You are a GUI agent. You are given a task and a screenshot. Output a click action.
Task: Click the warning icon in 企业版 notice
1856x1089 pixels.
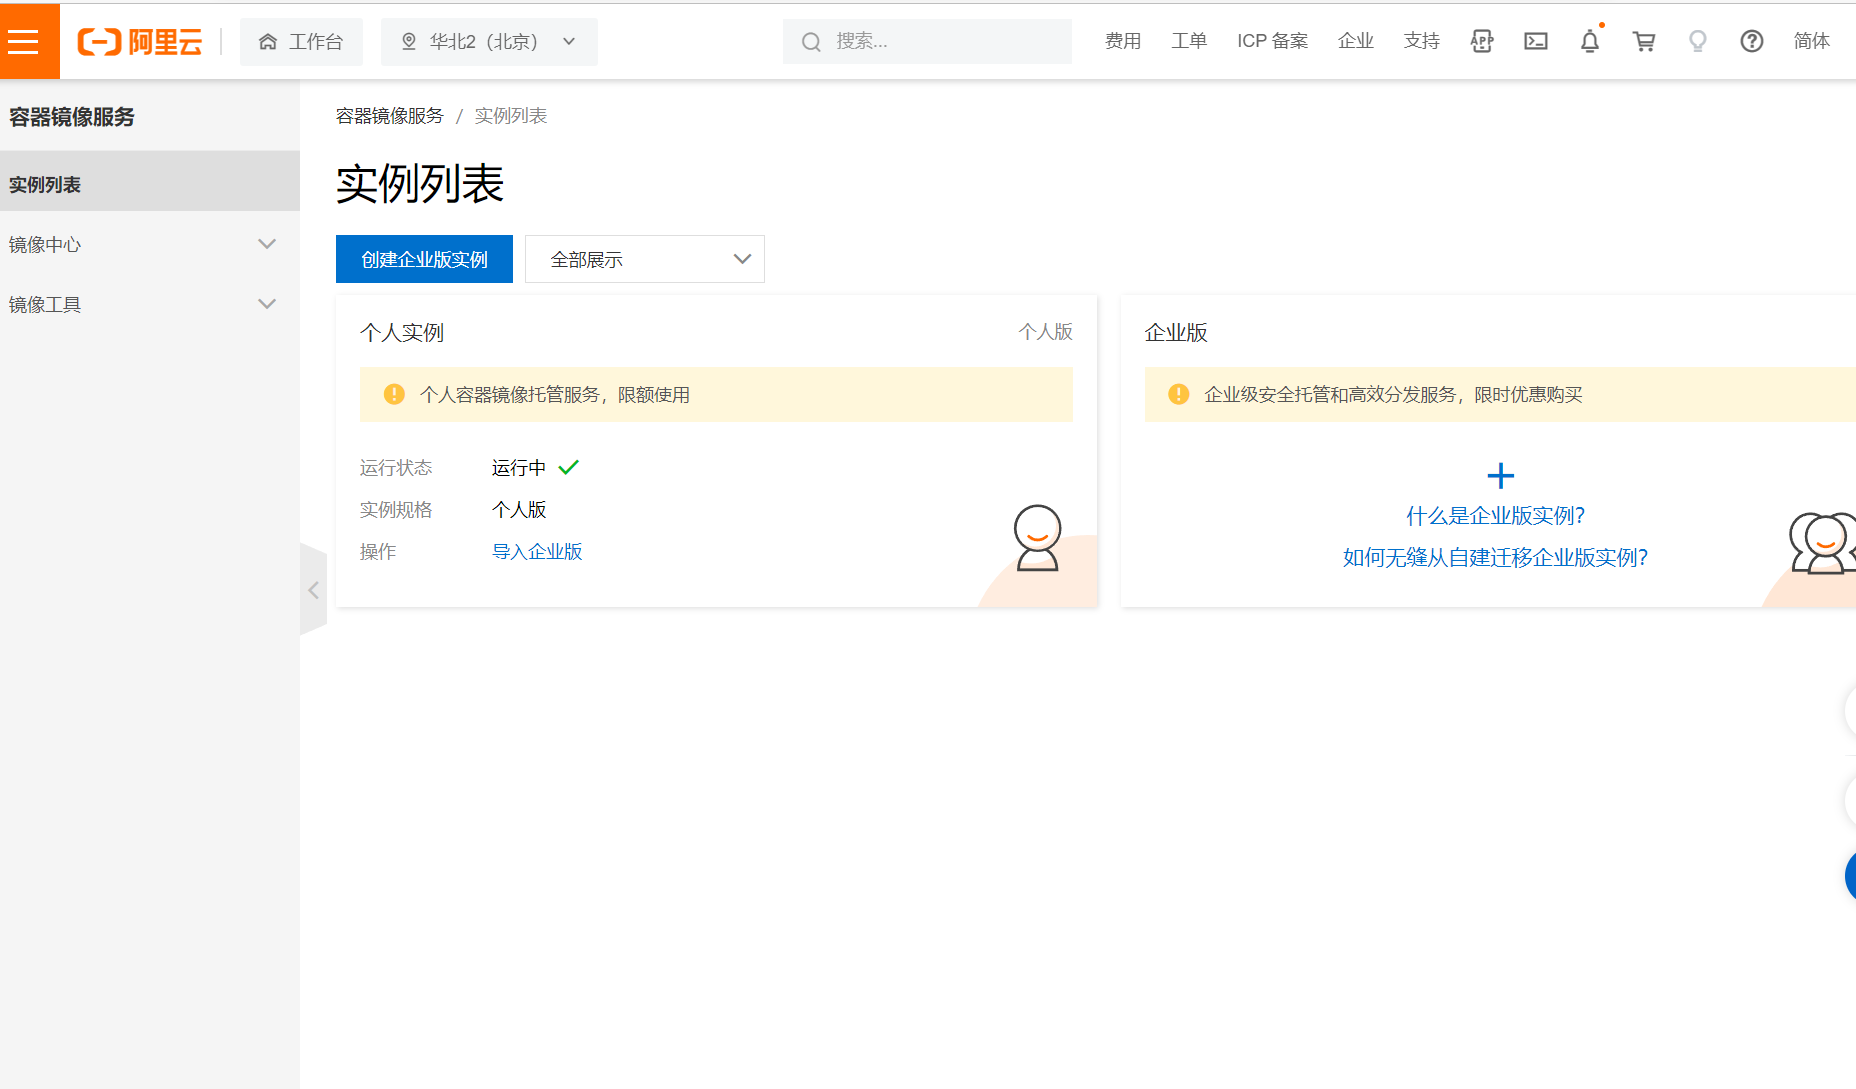(1179, 394)
